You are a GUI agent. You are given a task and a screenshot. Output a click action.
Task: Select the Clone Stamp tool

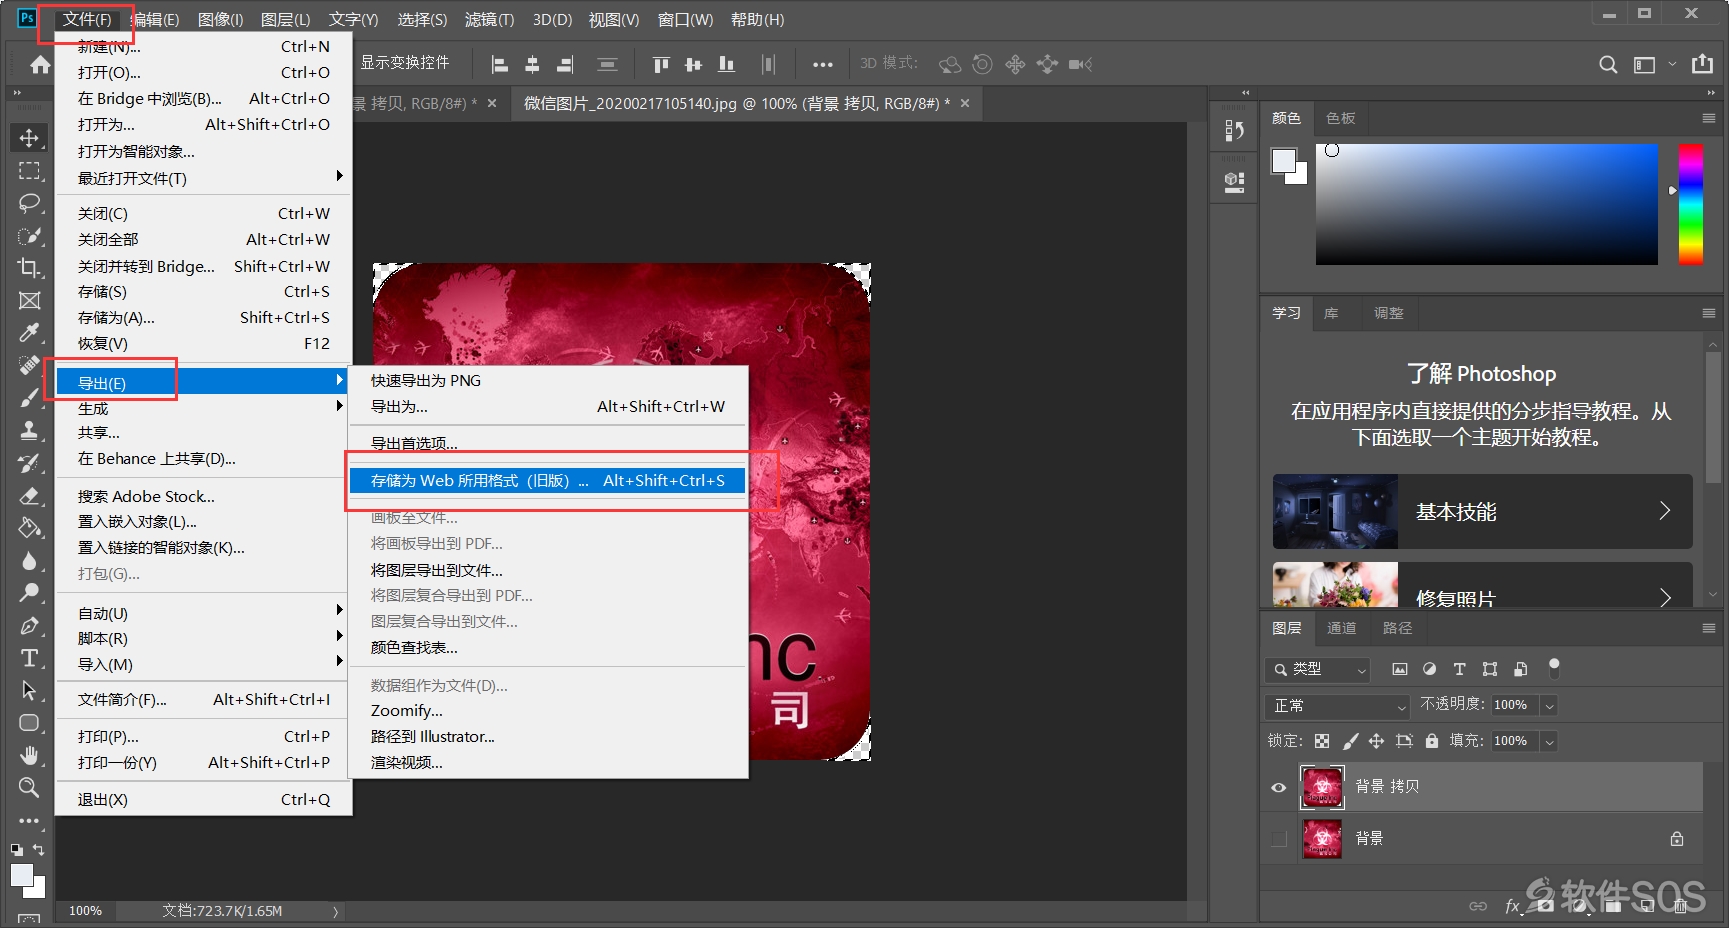29,430
